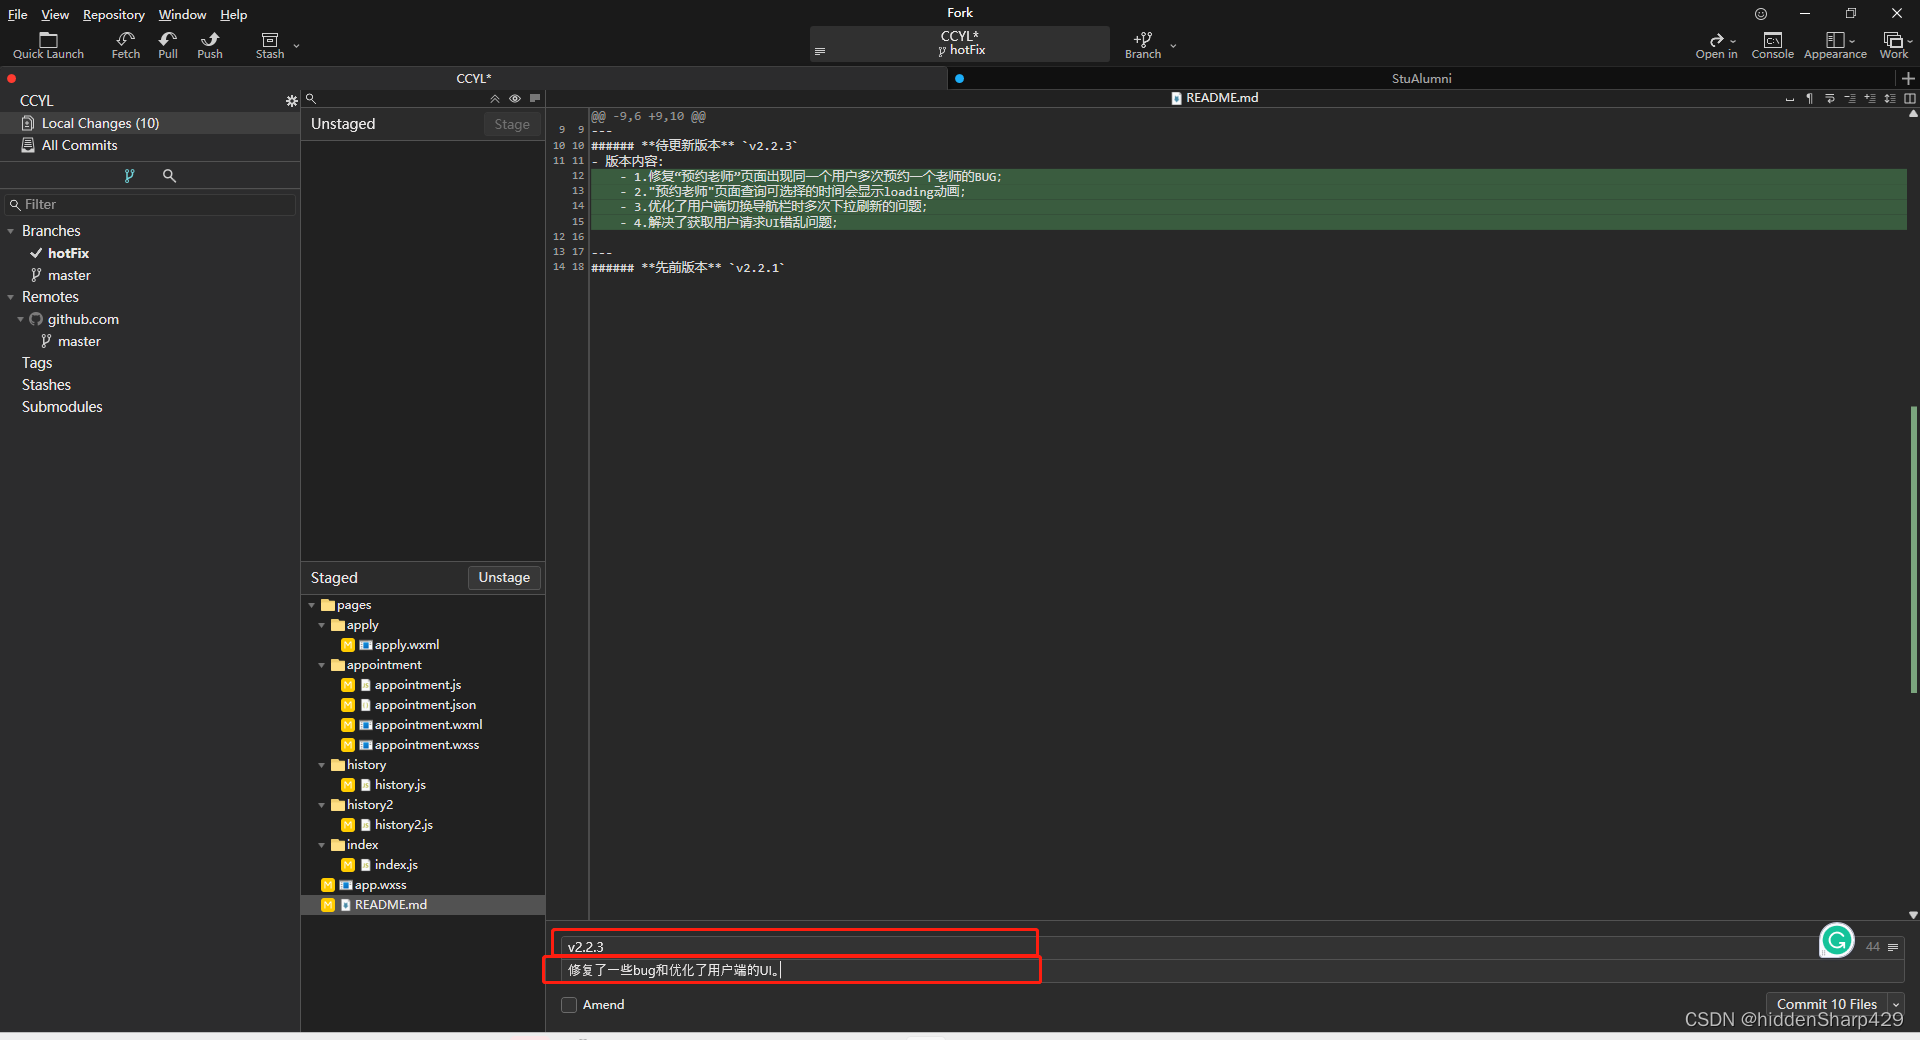Click the branch icon above the Filter box
Screen dimensions: 1920x1040
129,175
